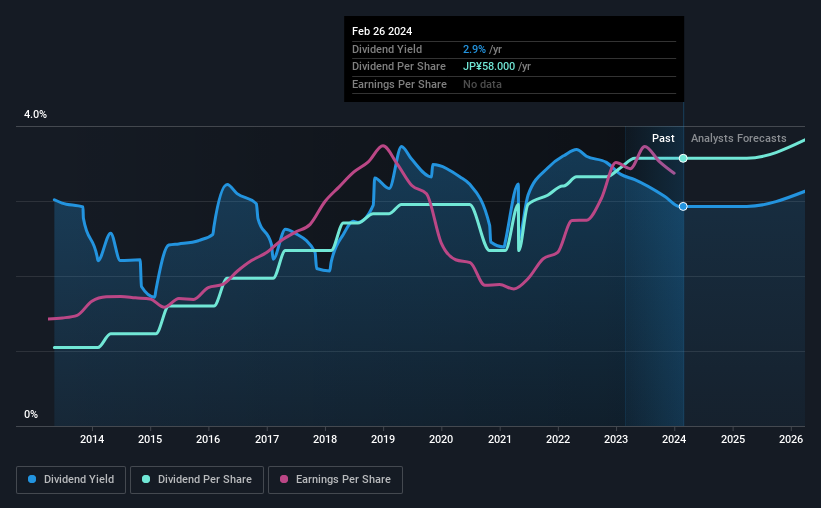Click the 2014 x-axis label
Screen dimensions: 821x508
[x=92, y=439]
